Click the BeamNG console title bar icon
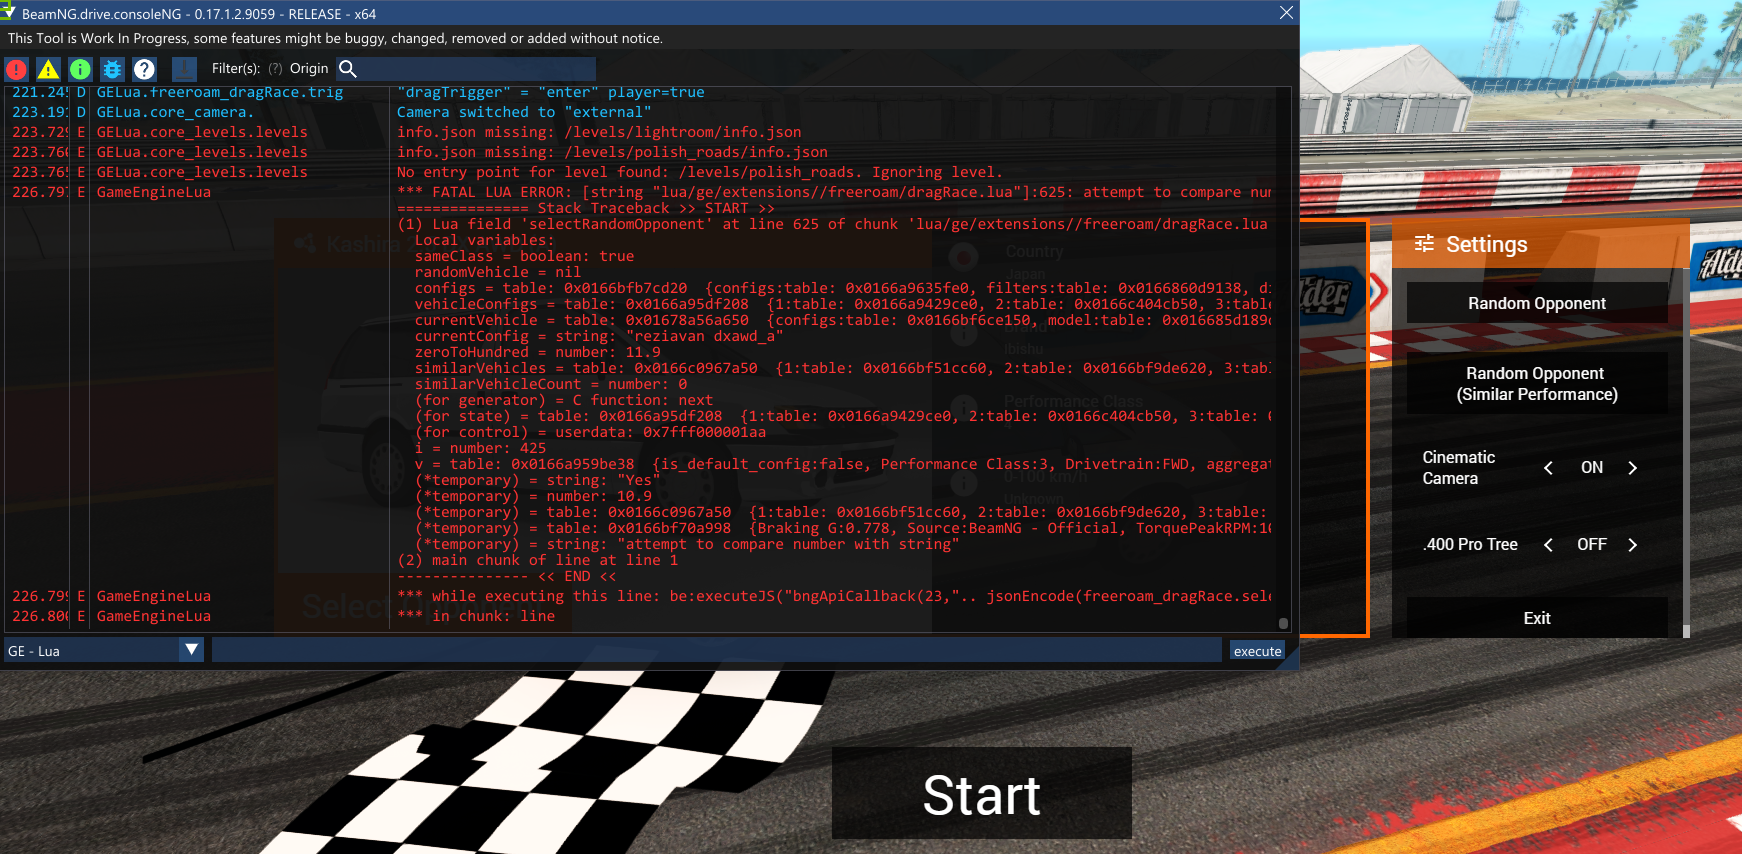1742x854 pixels. 8,12
